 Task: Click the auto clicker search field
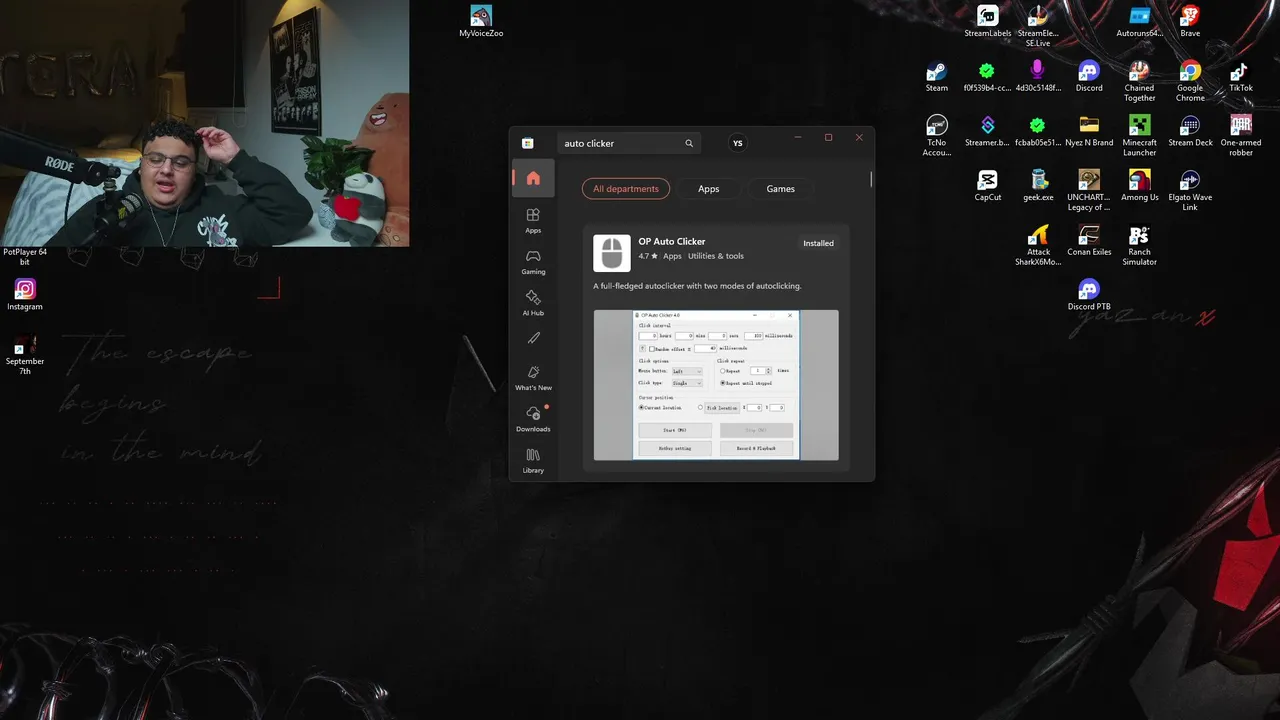point(628,143)
